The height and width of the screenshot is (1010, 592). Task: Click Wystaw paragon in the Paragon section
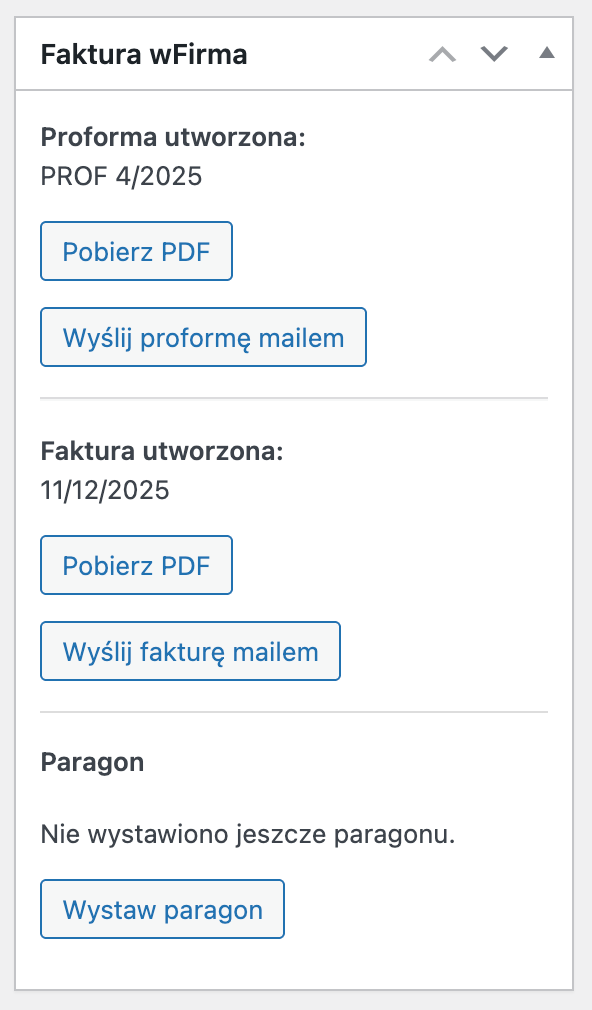pos(162,909)
